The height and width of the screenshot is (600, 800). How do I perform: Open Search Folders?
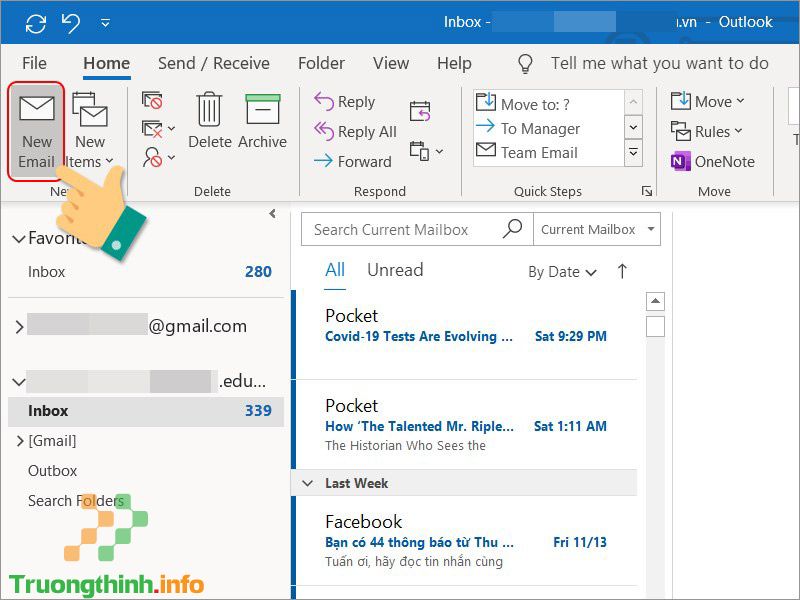tap(76, 501)
